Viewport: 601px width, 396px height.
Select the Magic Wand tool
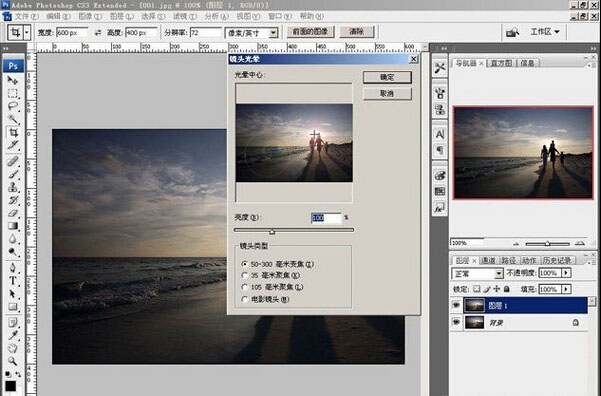pos(13,120)
